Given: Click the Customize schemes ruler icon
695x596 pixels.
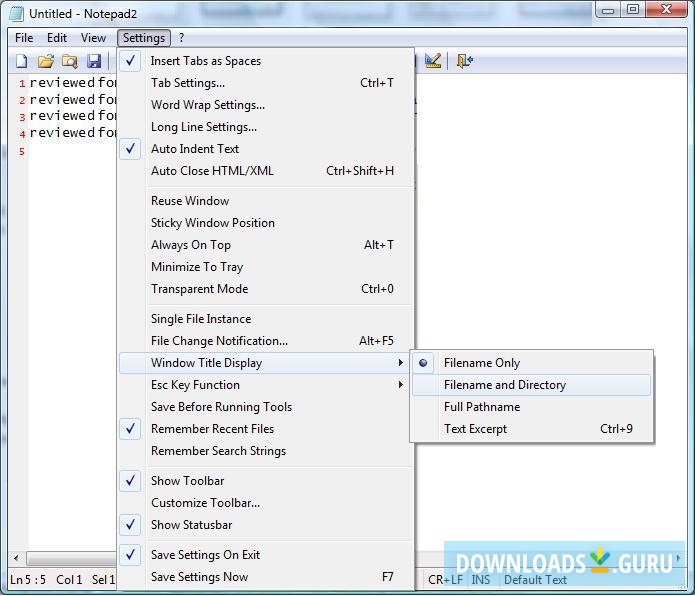Looking at the screenshot, I should tap(433, 61).
